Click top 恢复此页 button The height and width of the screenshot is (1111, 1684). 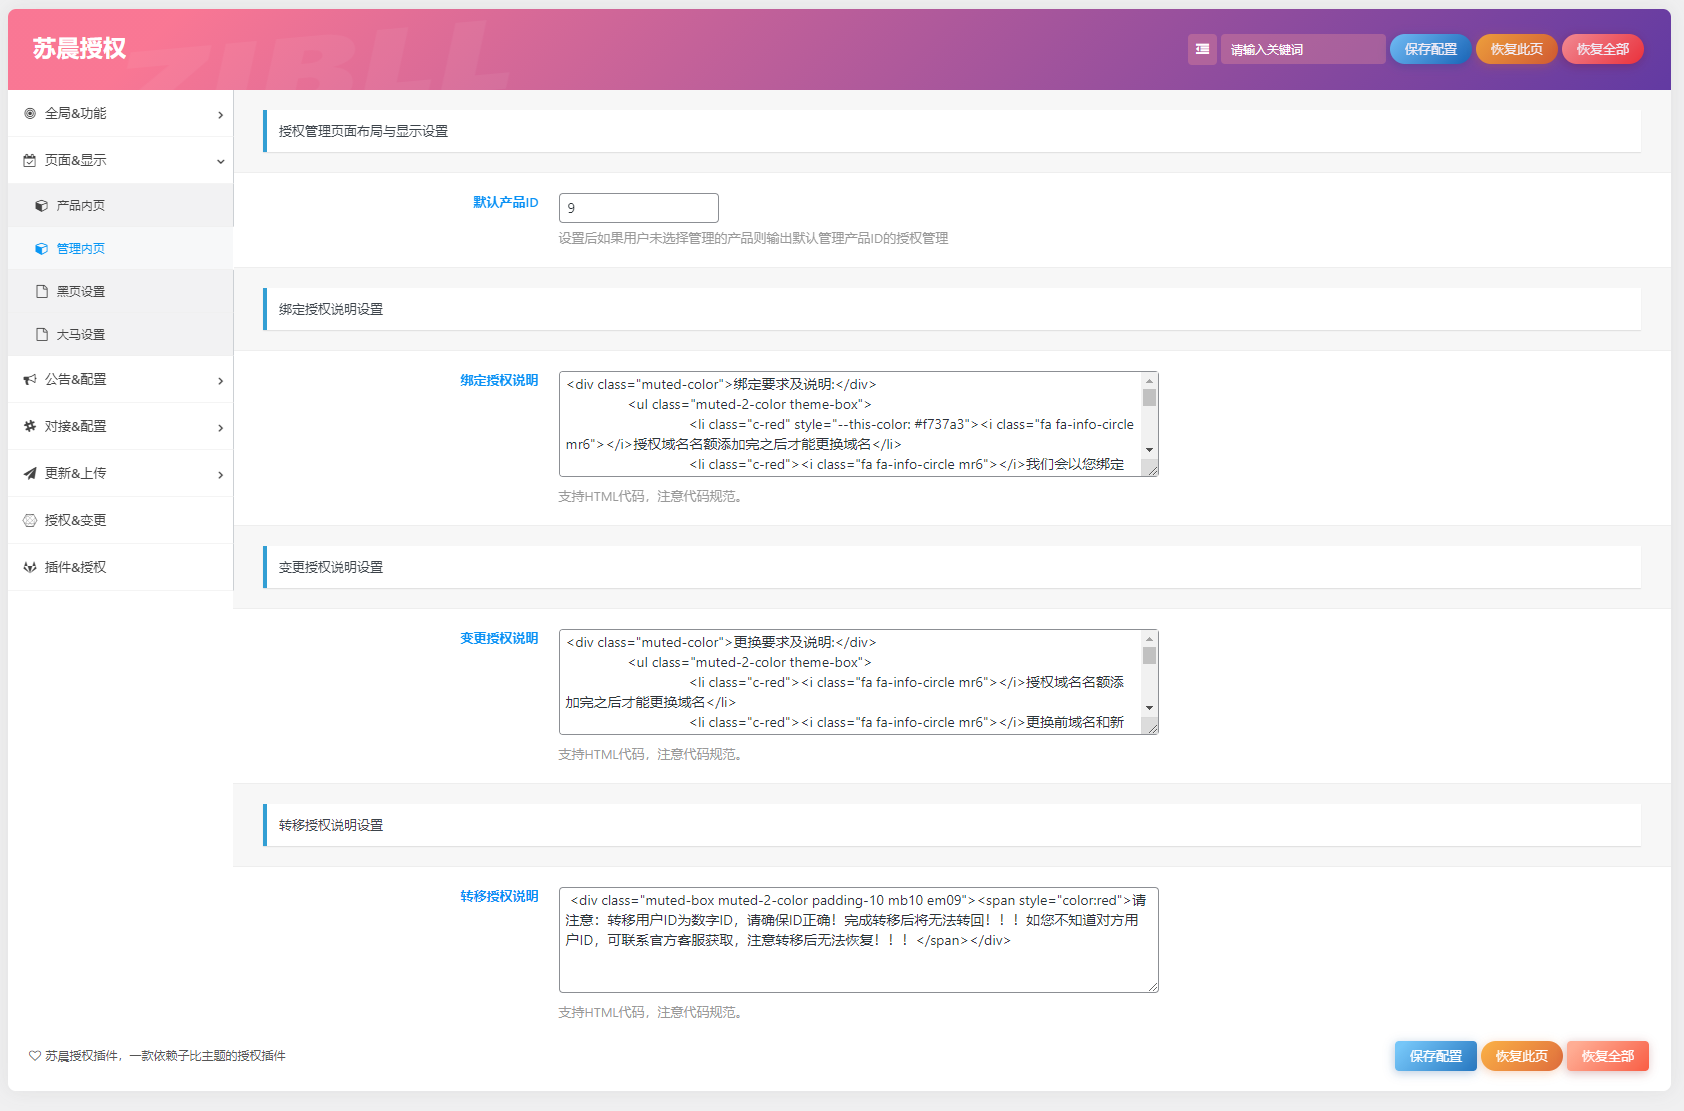(x=1516, y=49)
